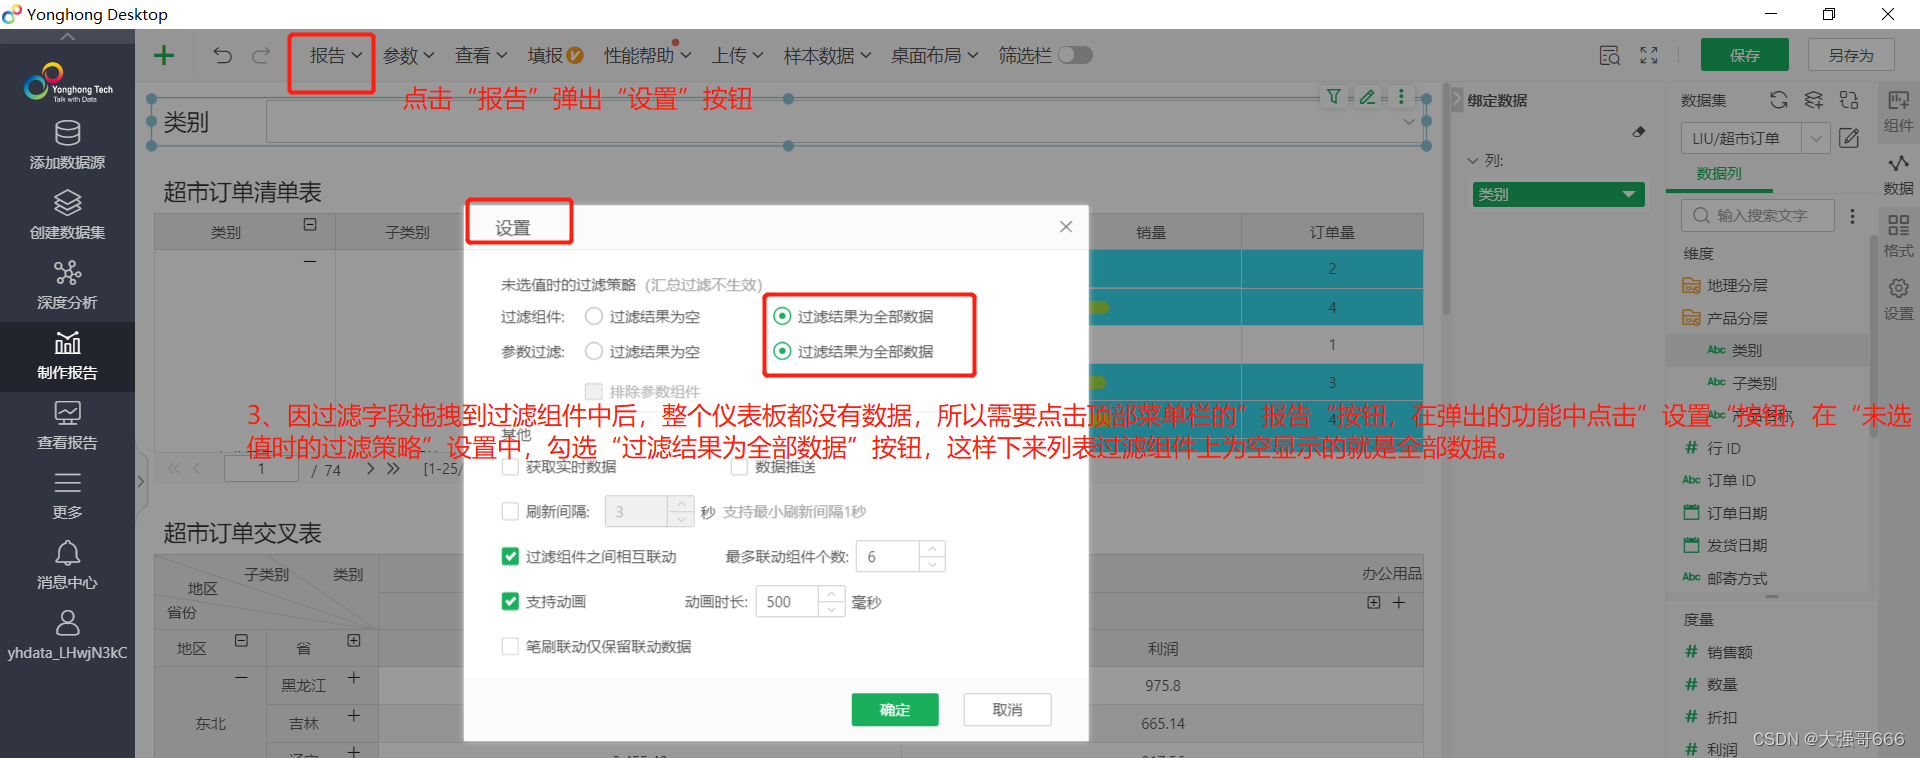The image size is (1920, 758).
Task: Toggle fullscreen mode icon
Action: pyautogui.click(x=1649, y=55)
